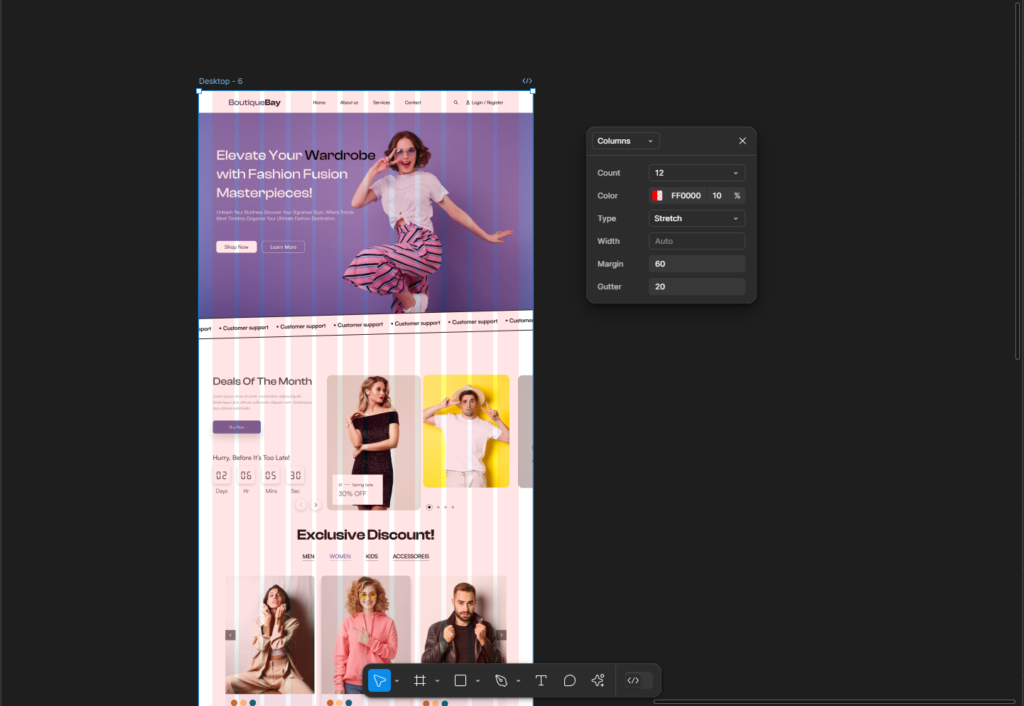Select the Text tool
Viewport: 1024px width, 706px height.
(541, 681)
